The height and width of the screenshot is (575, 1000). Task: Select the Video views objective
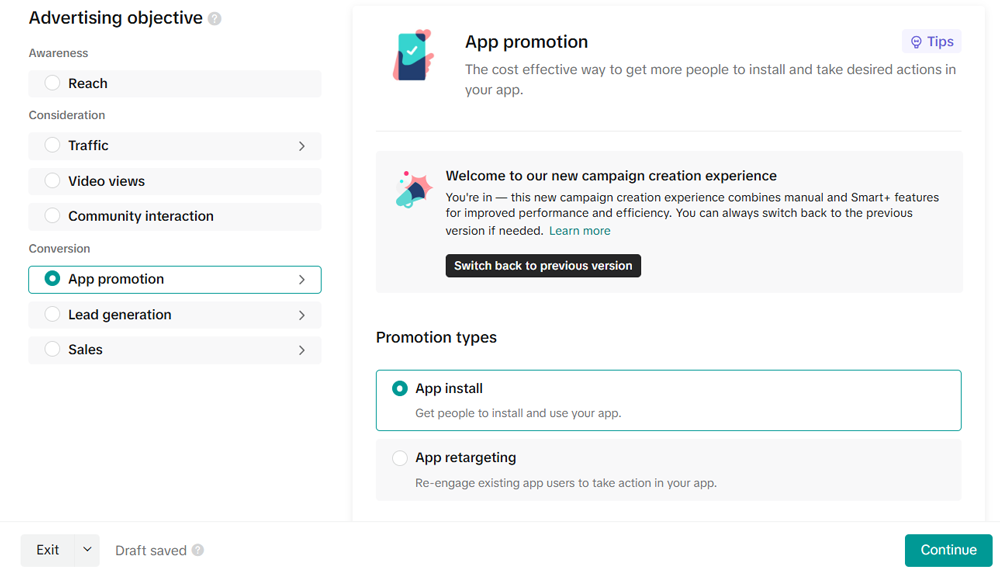pyautogui.click(x=52, y=181)
